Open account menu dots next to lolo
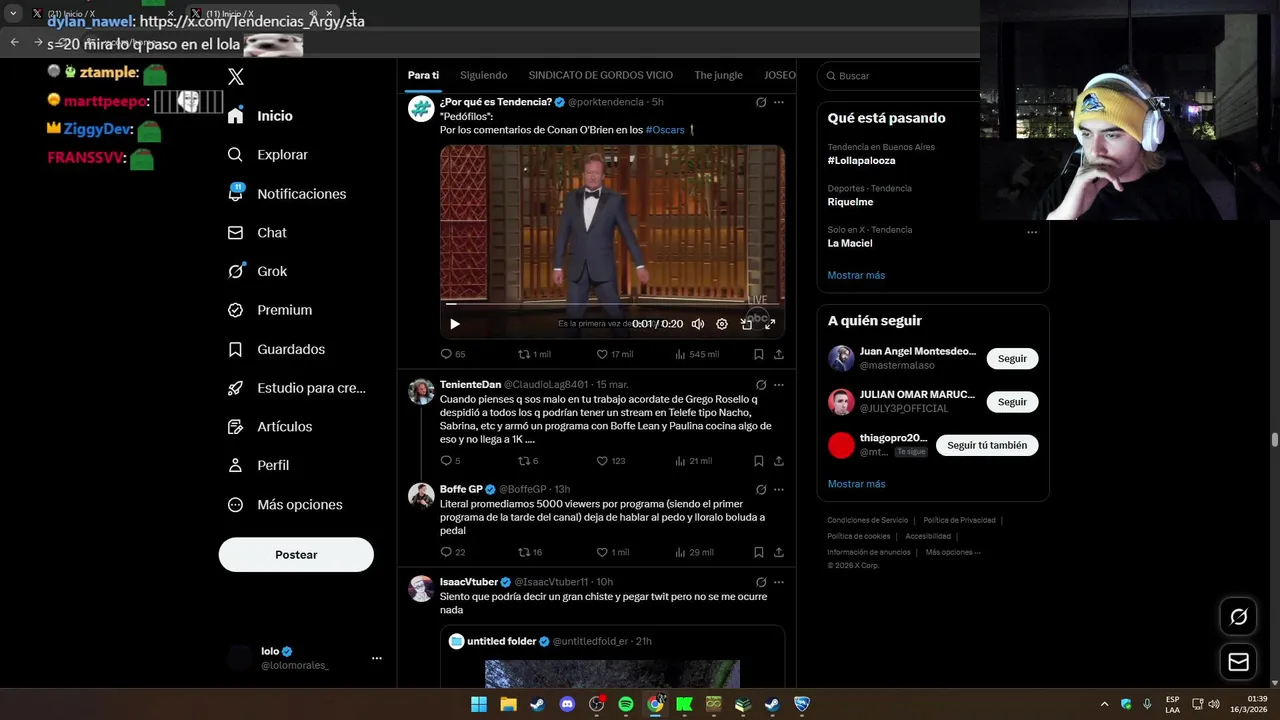Screen dimensions: 1280x720 click(377, 658)
